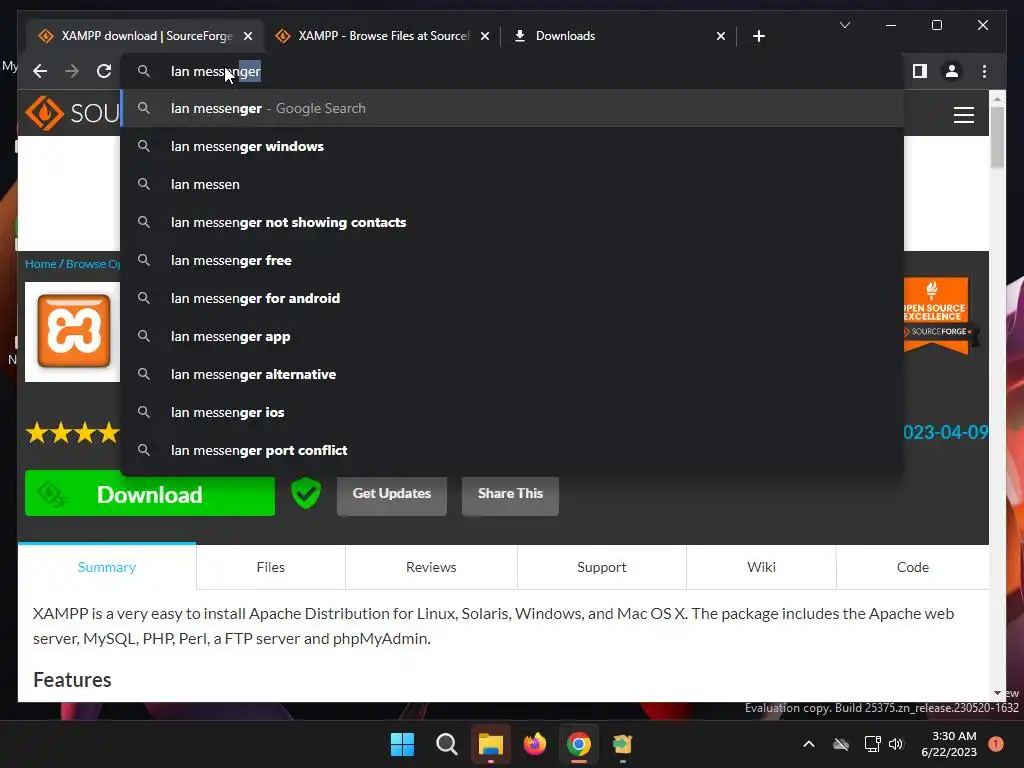Toggle the Chrome side panel icon
This screenshot has height=768, width=1024.
click(920, 71)
